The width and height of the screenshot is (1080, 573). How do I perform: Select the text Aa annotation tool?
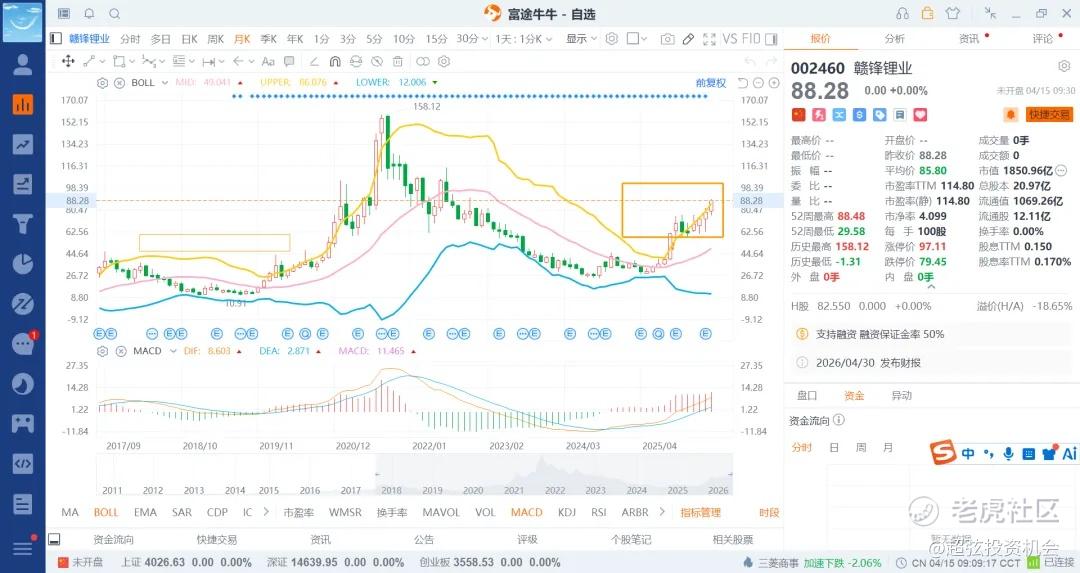(x=268, y=61)
